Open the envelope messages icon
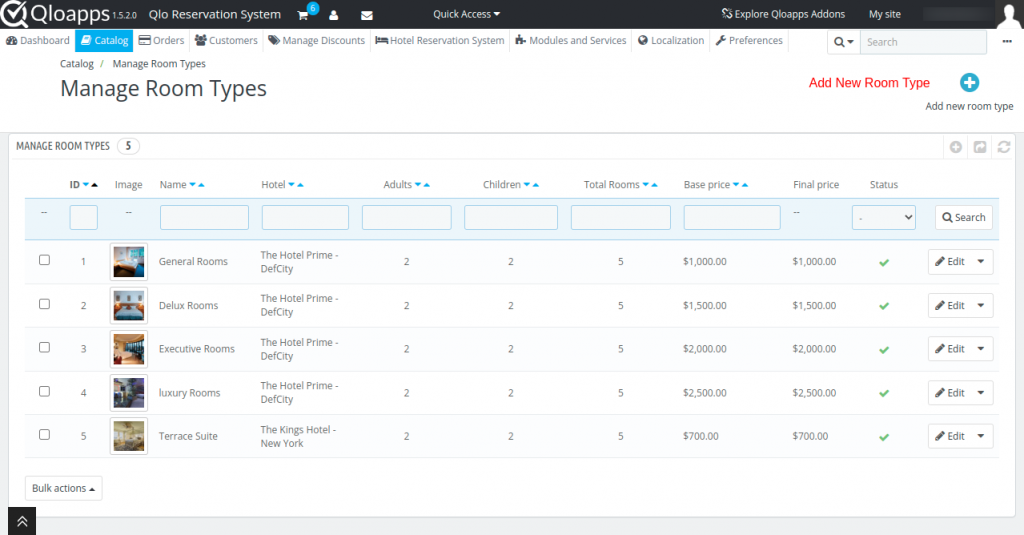 366,15
